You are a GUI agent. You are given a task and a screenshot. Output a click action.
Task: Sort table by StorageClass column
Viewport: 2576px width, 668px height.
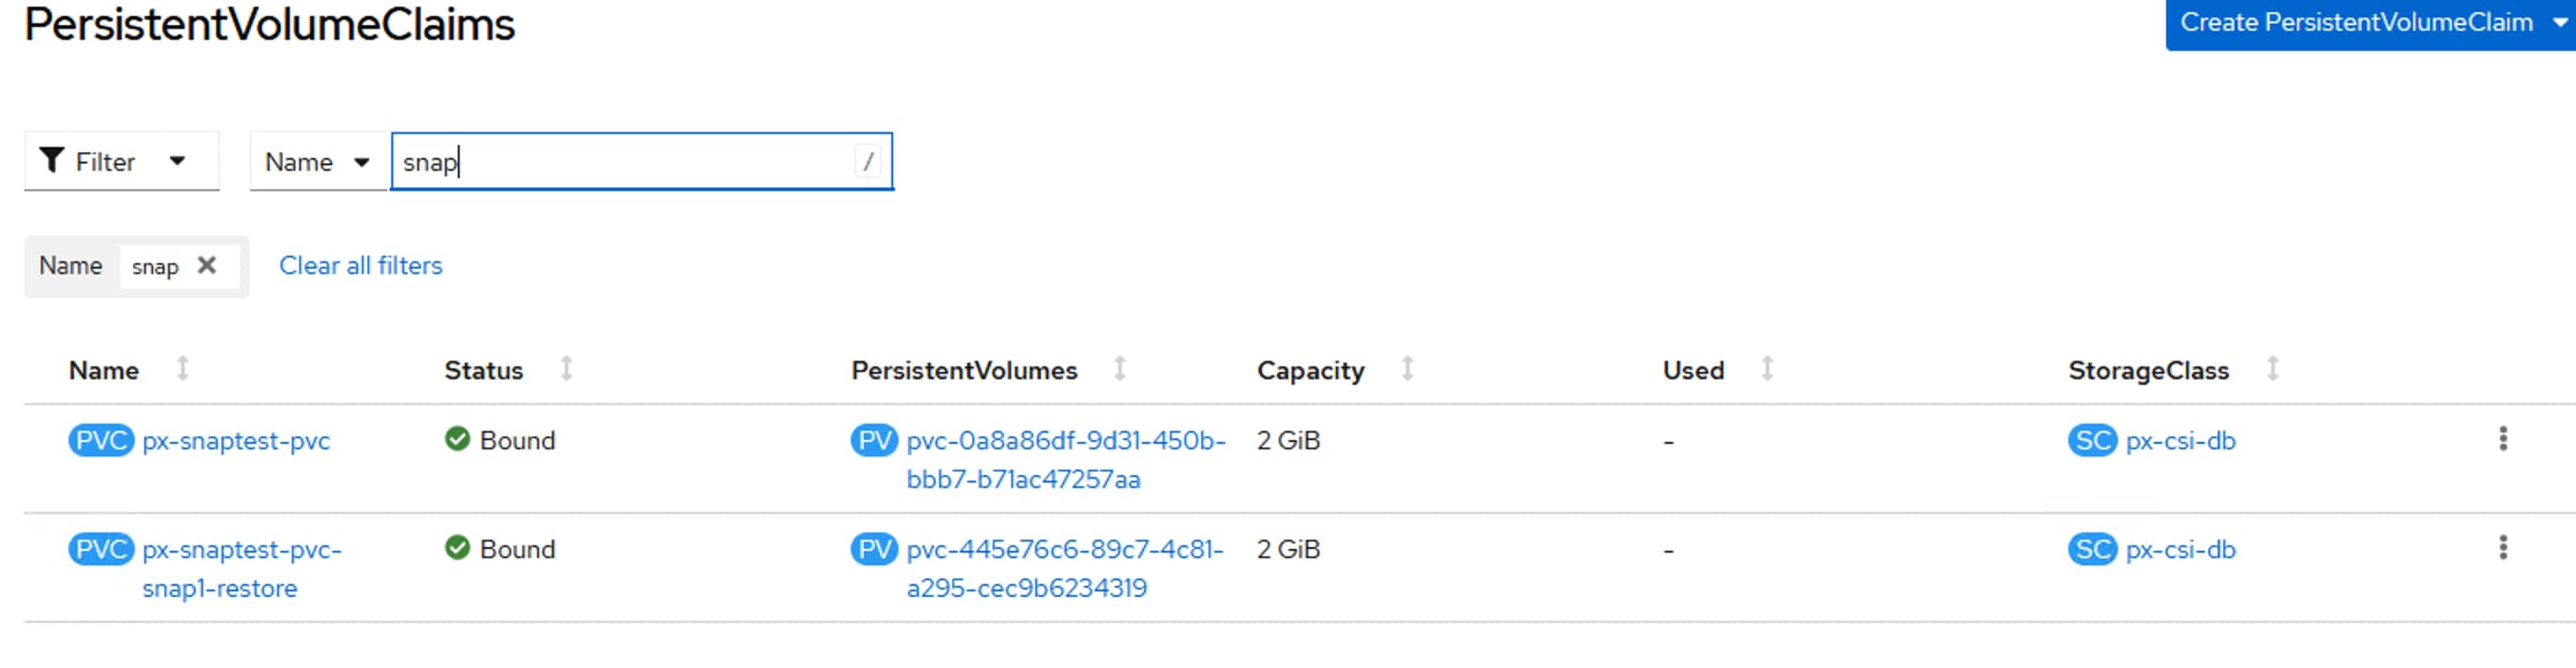[2272, 370]
